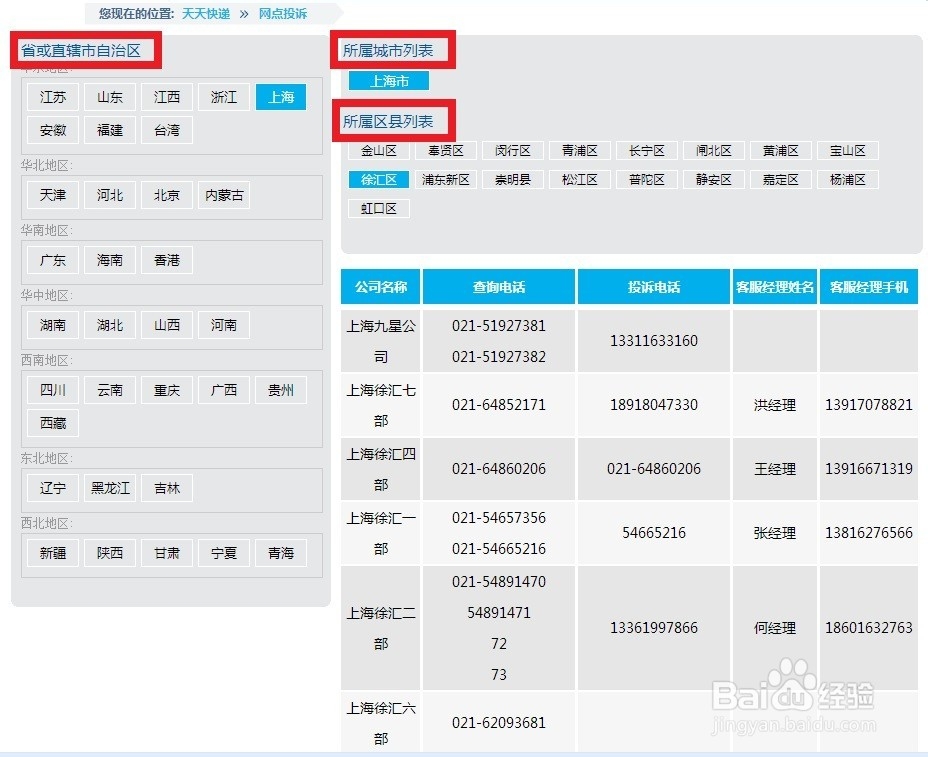Select 贵州 province
This screenshot has height=757, width=928.
point(281,391)
